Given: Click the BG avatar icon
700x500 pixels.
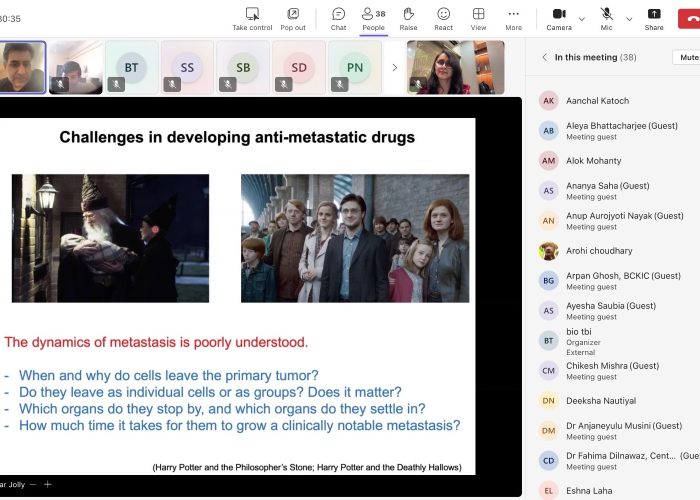Looking at the screenshot, I should [548, 280].
